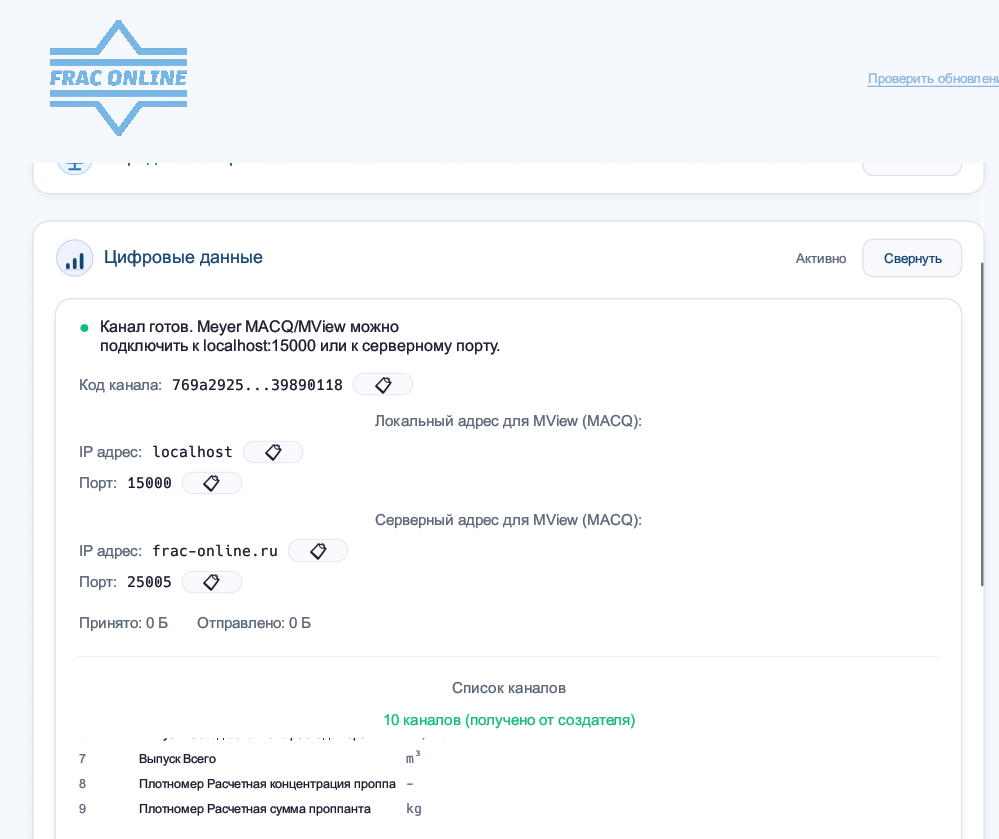Click the Цифровые данные section title
This screenshot has height=839, width=999.
coord(183,258)
